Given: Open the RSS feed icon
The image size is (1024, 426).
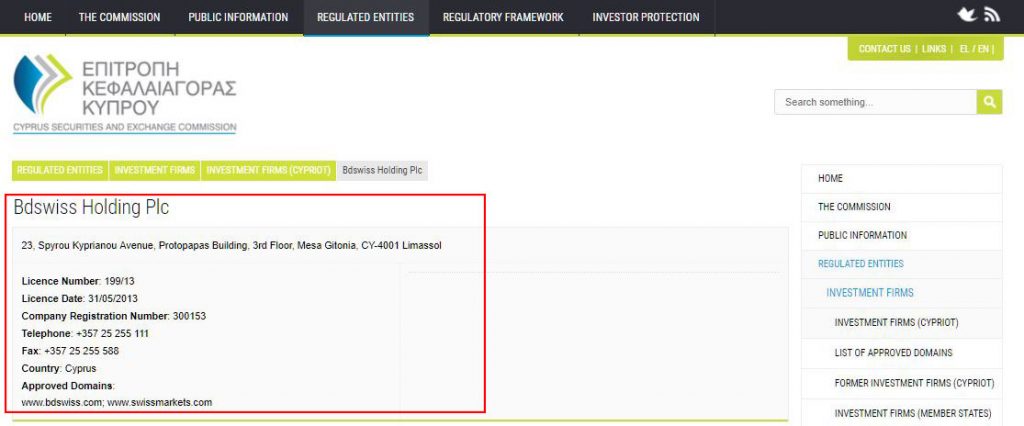Looking at the screenshot, I should 991,15.
